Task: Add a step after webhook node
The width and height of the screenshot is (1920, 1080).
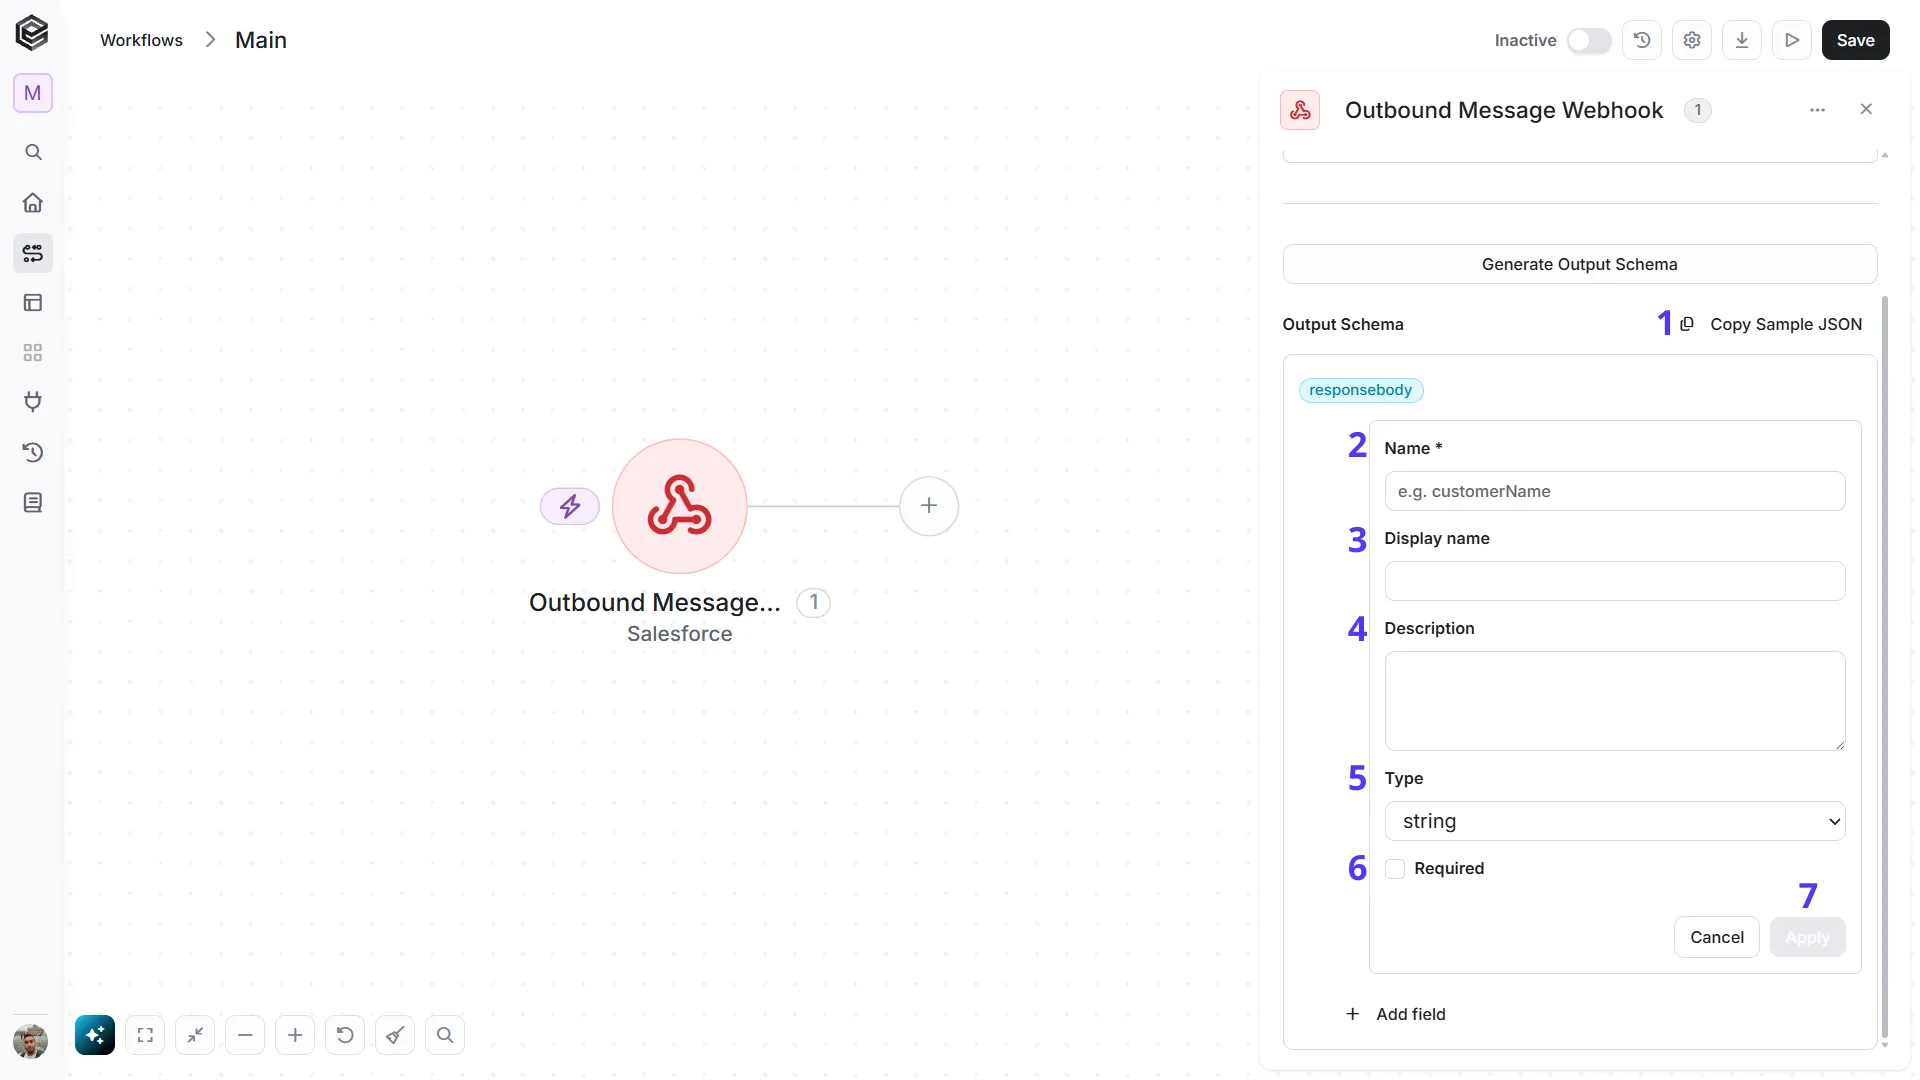Action: [929, 506]
